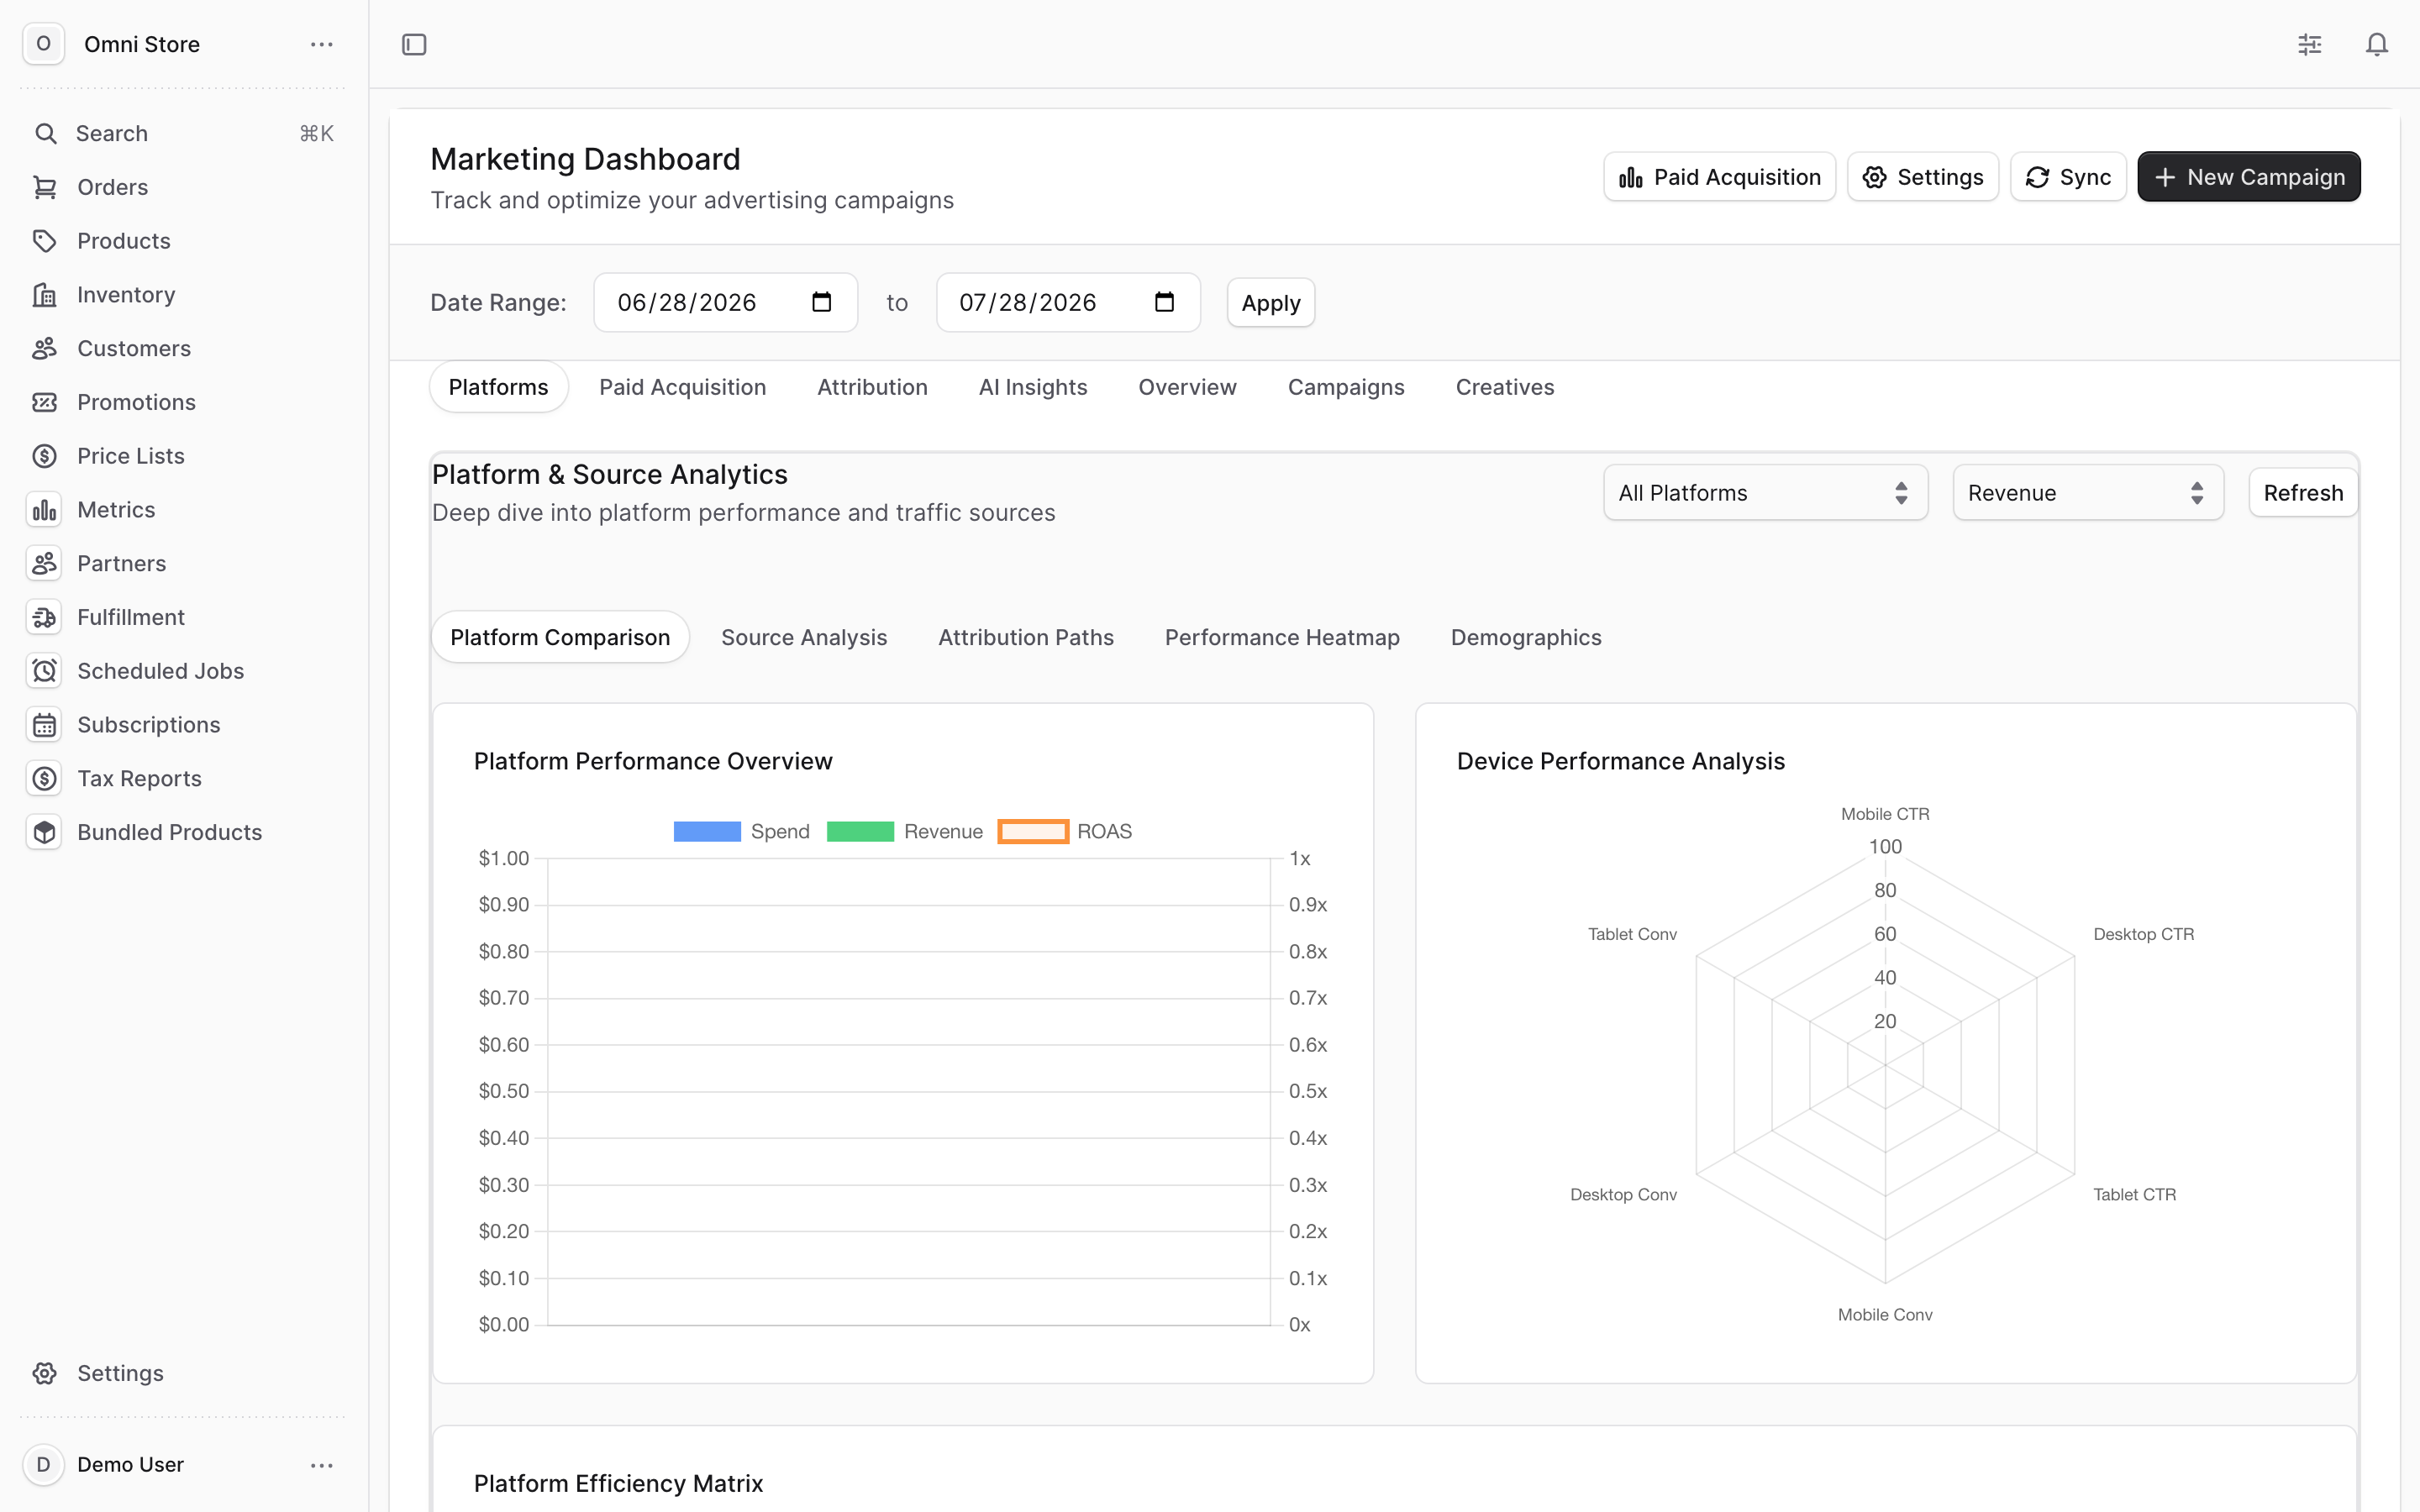This screenshot has width=2420, height=1512.
Task: Click the Settings button in dashboard header
Action: click(1923, 177)
